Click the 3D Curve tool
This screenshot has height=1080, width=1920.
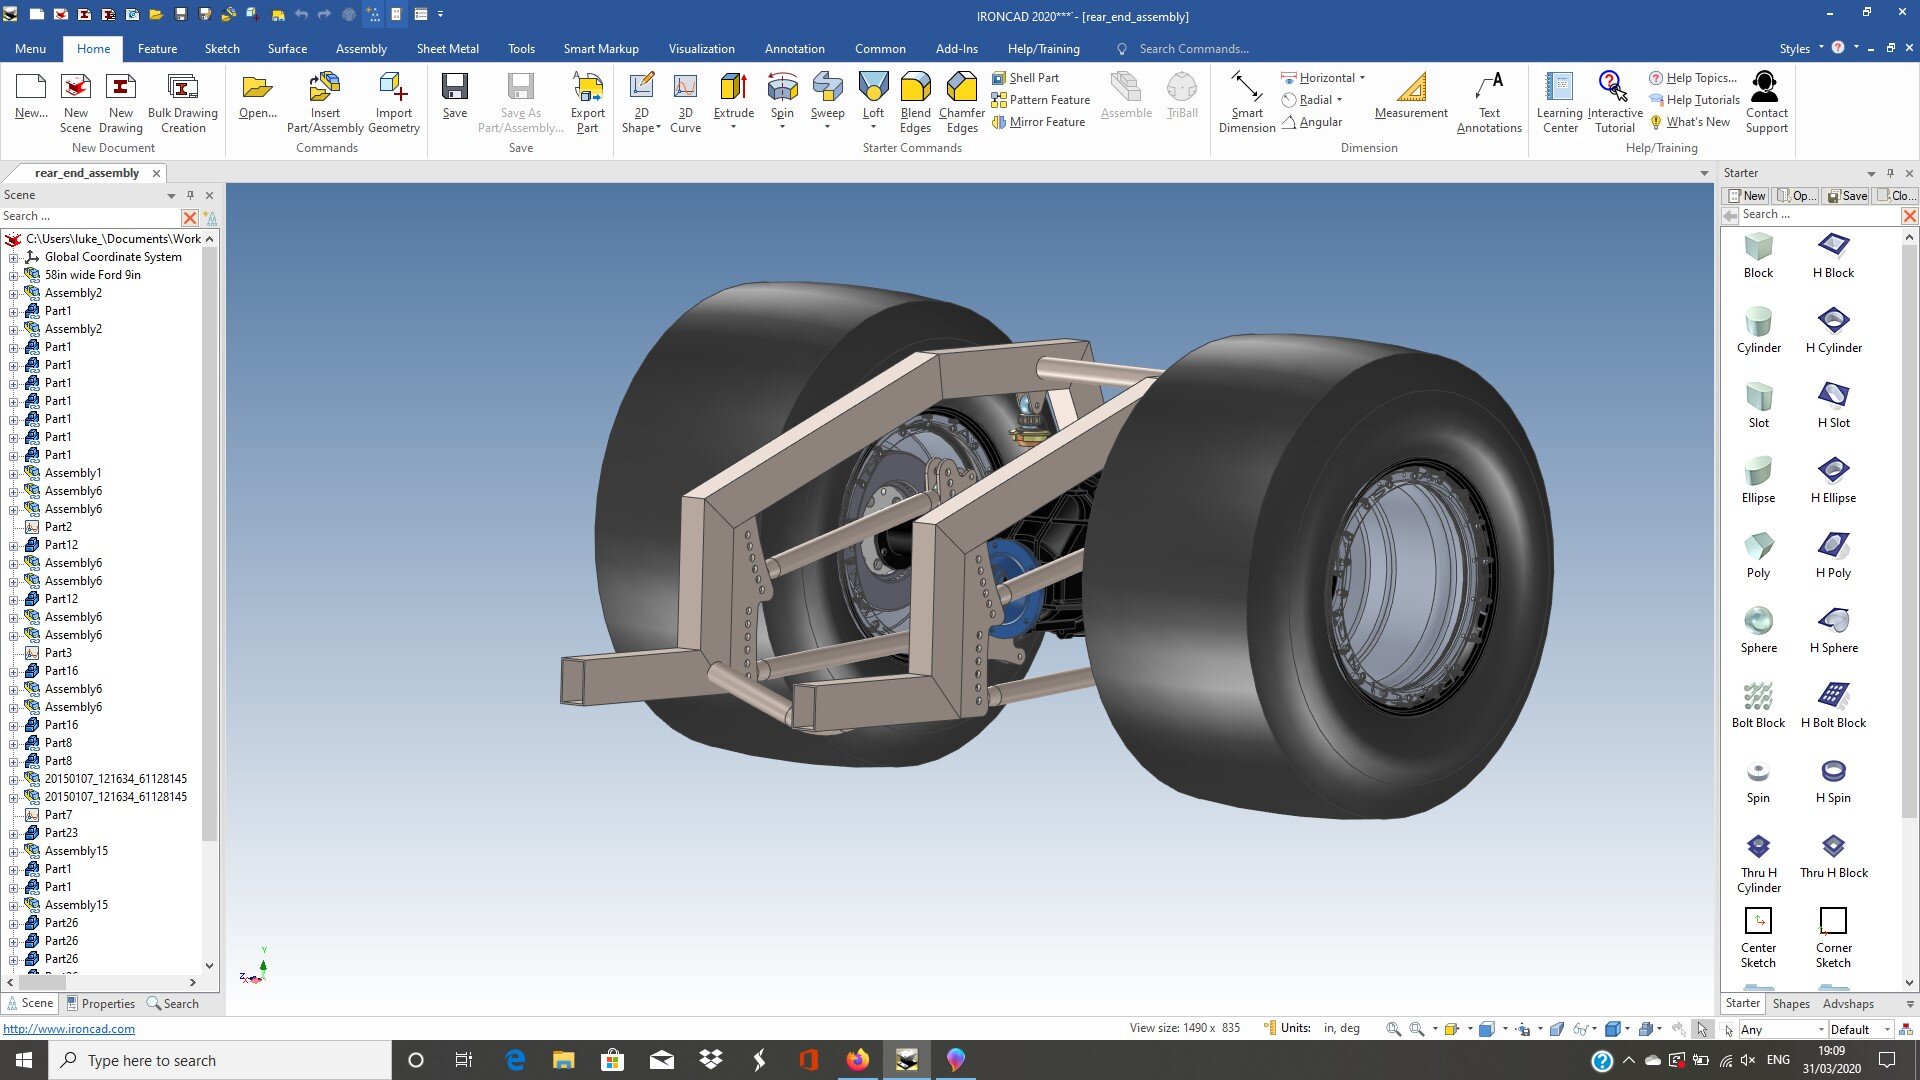pos(685,102)
